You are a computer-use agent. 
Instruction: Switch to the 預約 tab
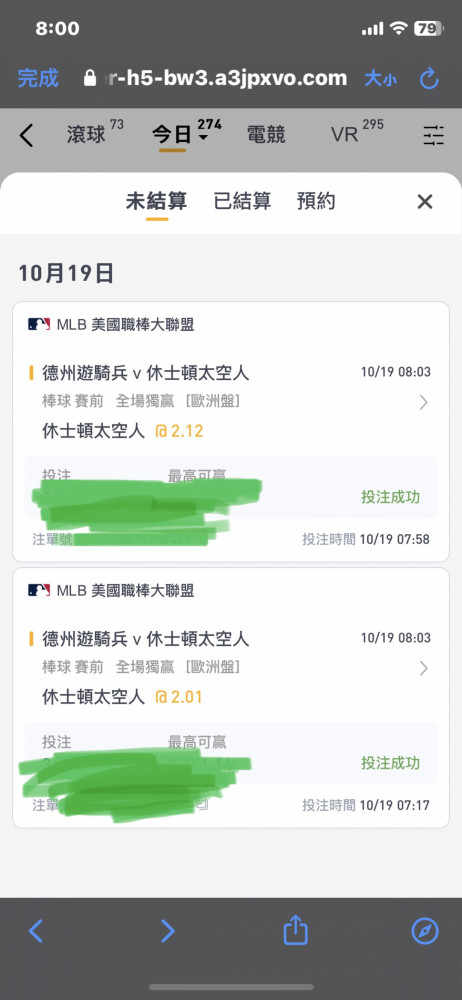[316, 202]
